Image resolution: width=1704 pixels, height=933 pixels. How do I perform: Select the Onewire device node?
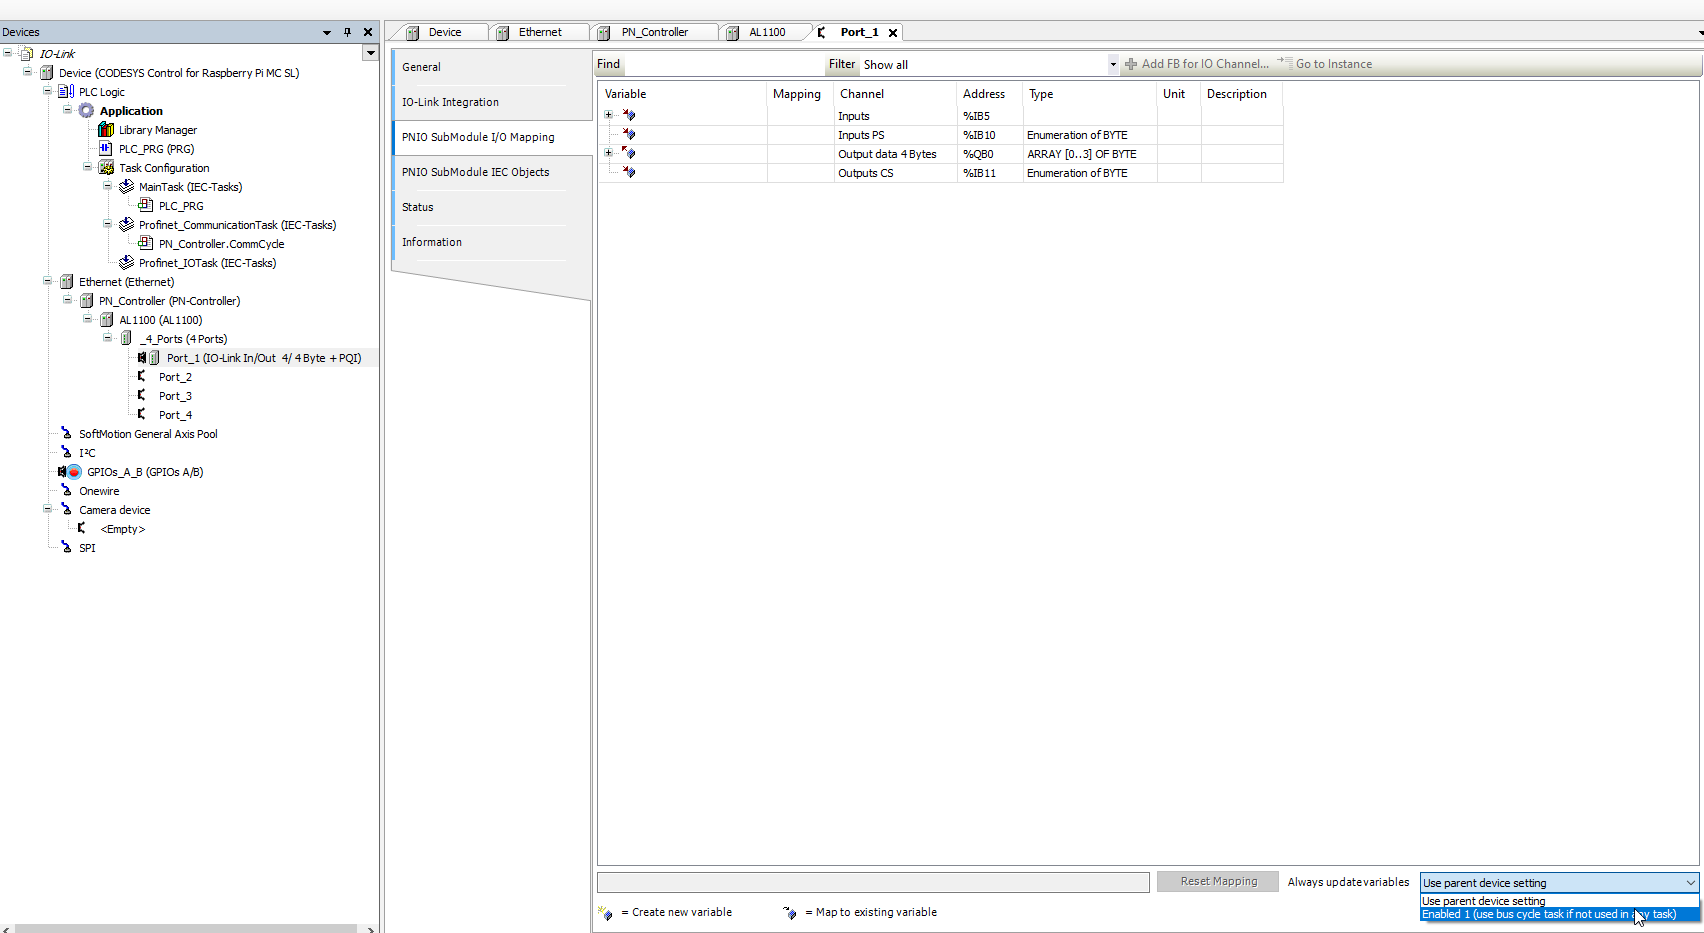[x=97, y=490]
